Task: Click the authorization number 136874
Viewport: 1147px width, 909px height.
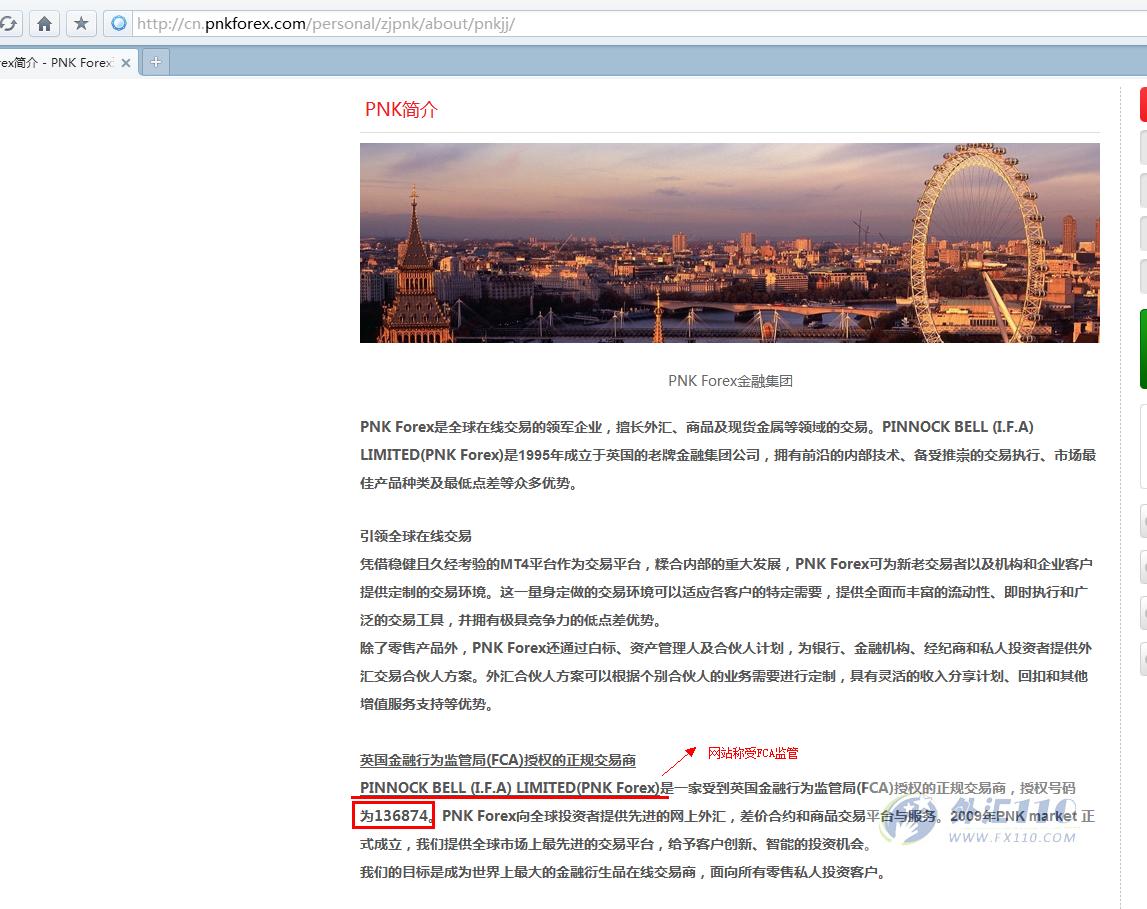Action: point(401,815)
